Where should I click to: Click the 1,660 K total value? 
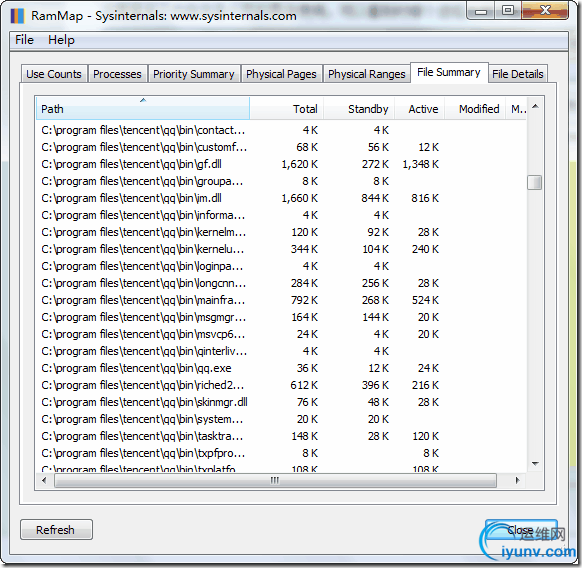click(x=300, y=198)
